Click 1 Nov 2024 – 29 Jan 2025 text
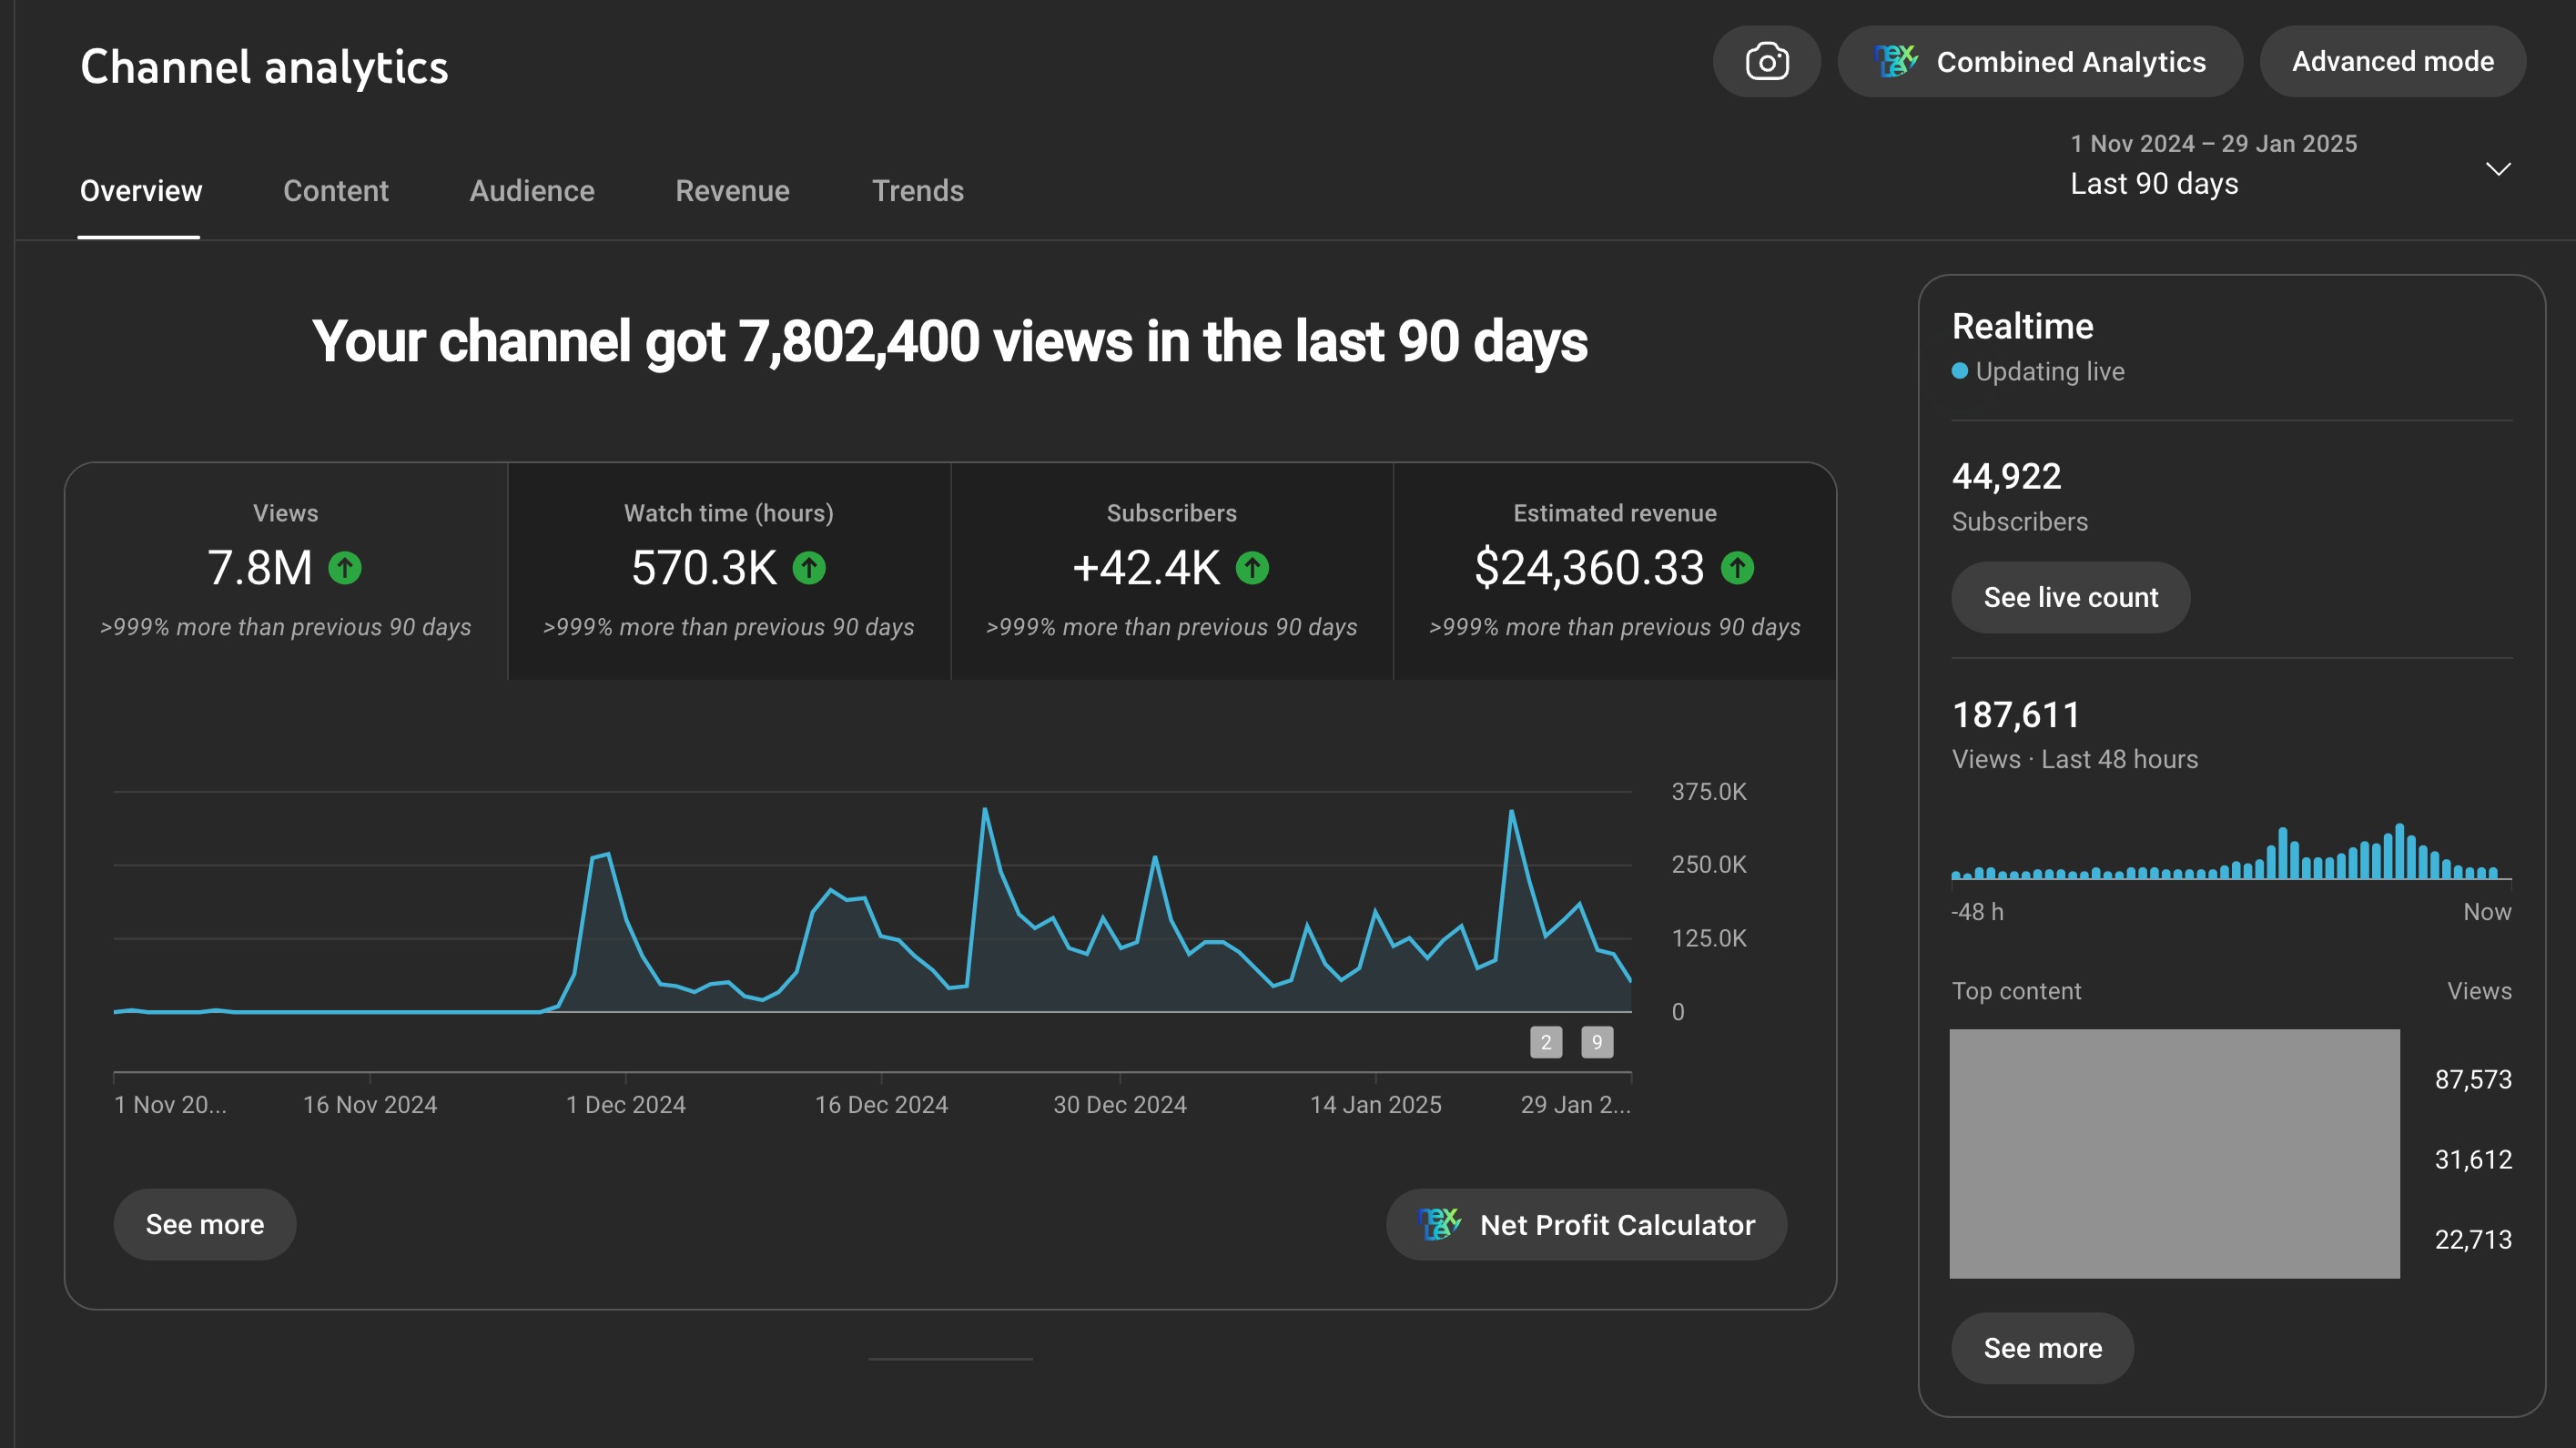 click(x=2213, y=144)
